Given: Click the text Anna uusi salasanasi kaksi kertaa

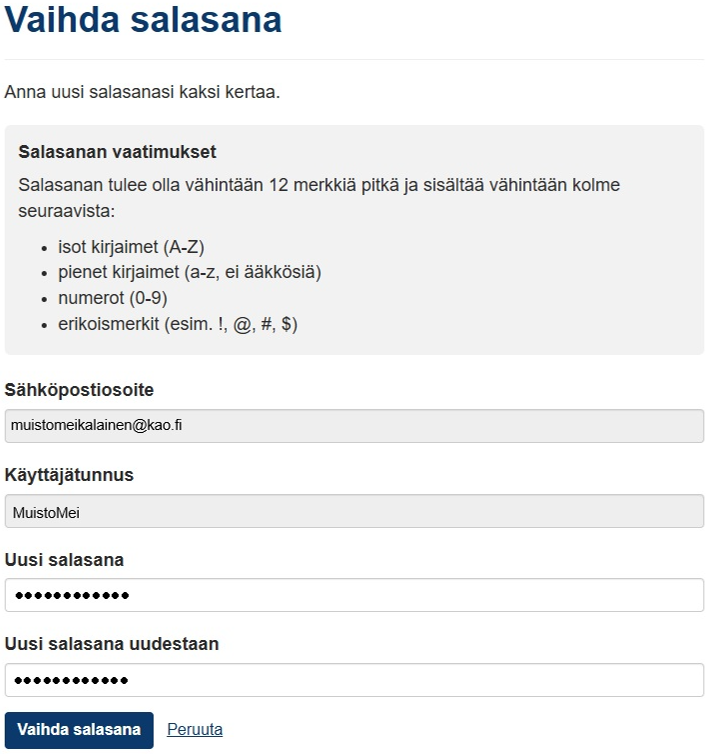Looking at the screenshot, I should (x=142, y=91).
